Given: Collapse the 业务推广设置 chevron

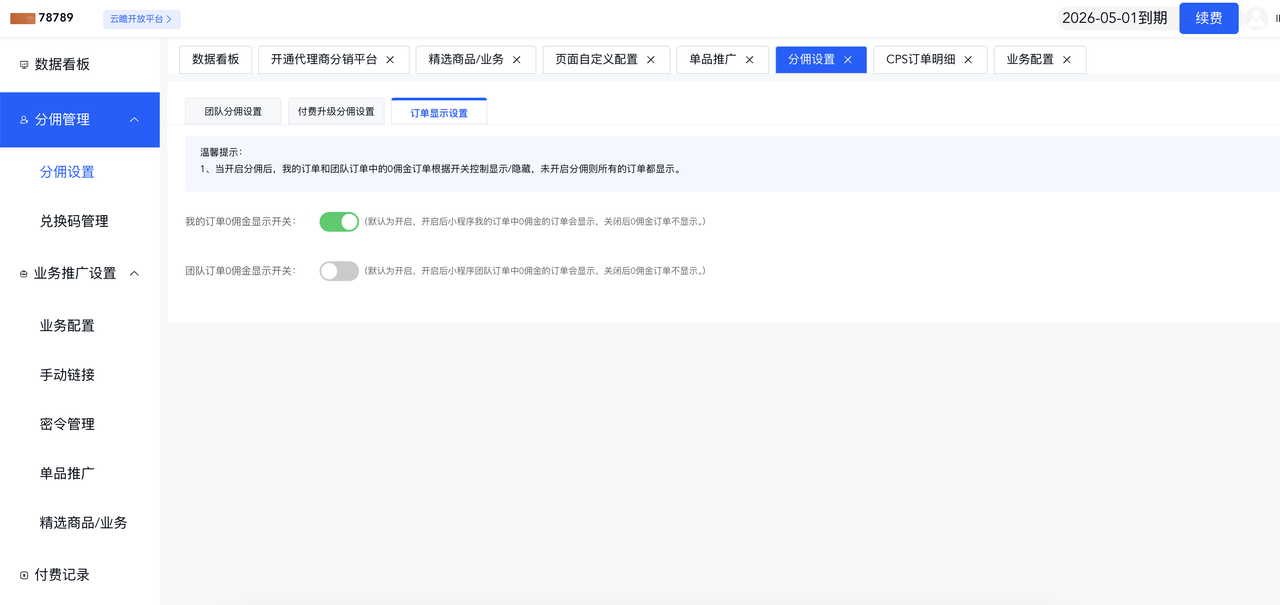Looking at the screenshot, I should pyautogui.click(x=134, y=274).
